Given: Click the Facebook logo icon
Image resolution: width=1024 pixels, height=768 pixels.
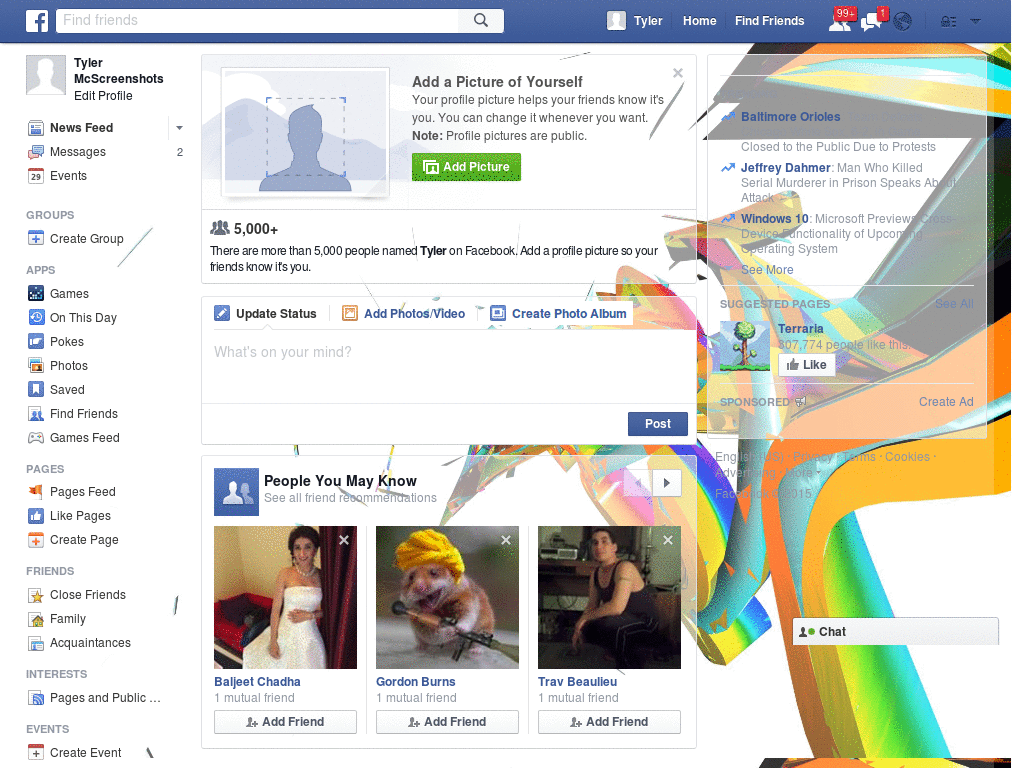Looking at the screenshot, I should [x=37, y=21].
